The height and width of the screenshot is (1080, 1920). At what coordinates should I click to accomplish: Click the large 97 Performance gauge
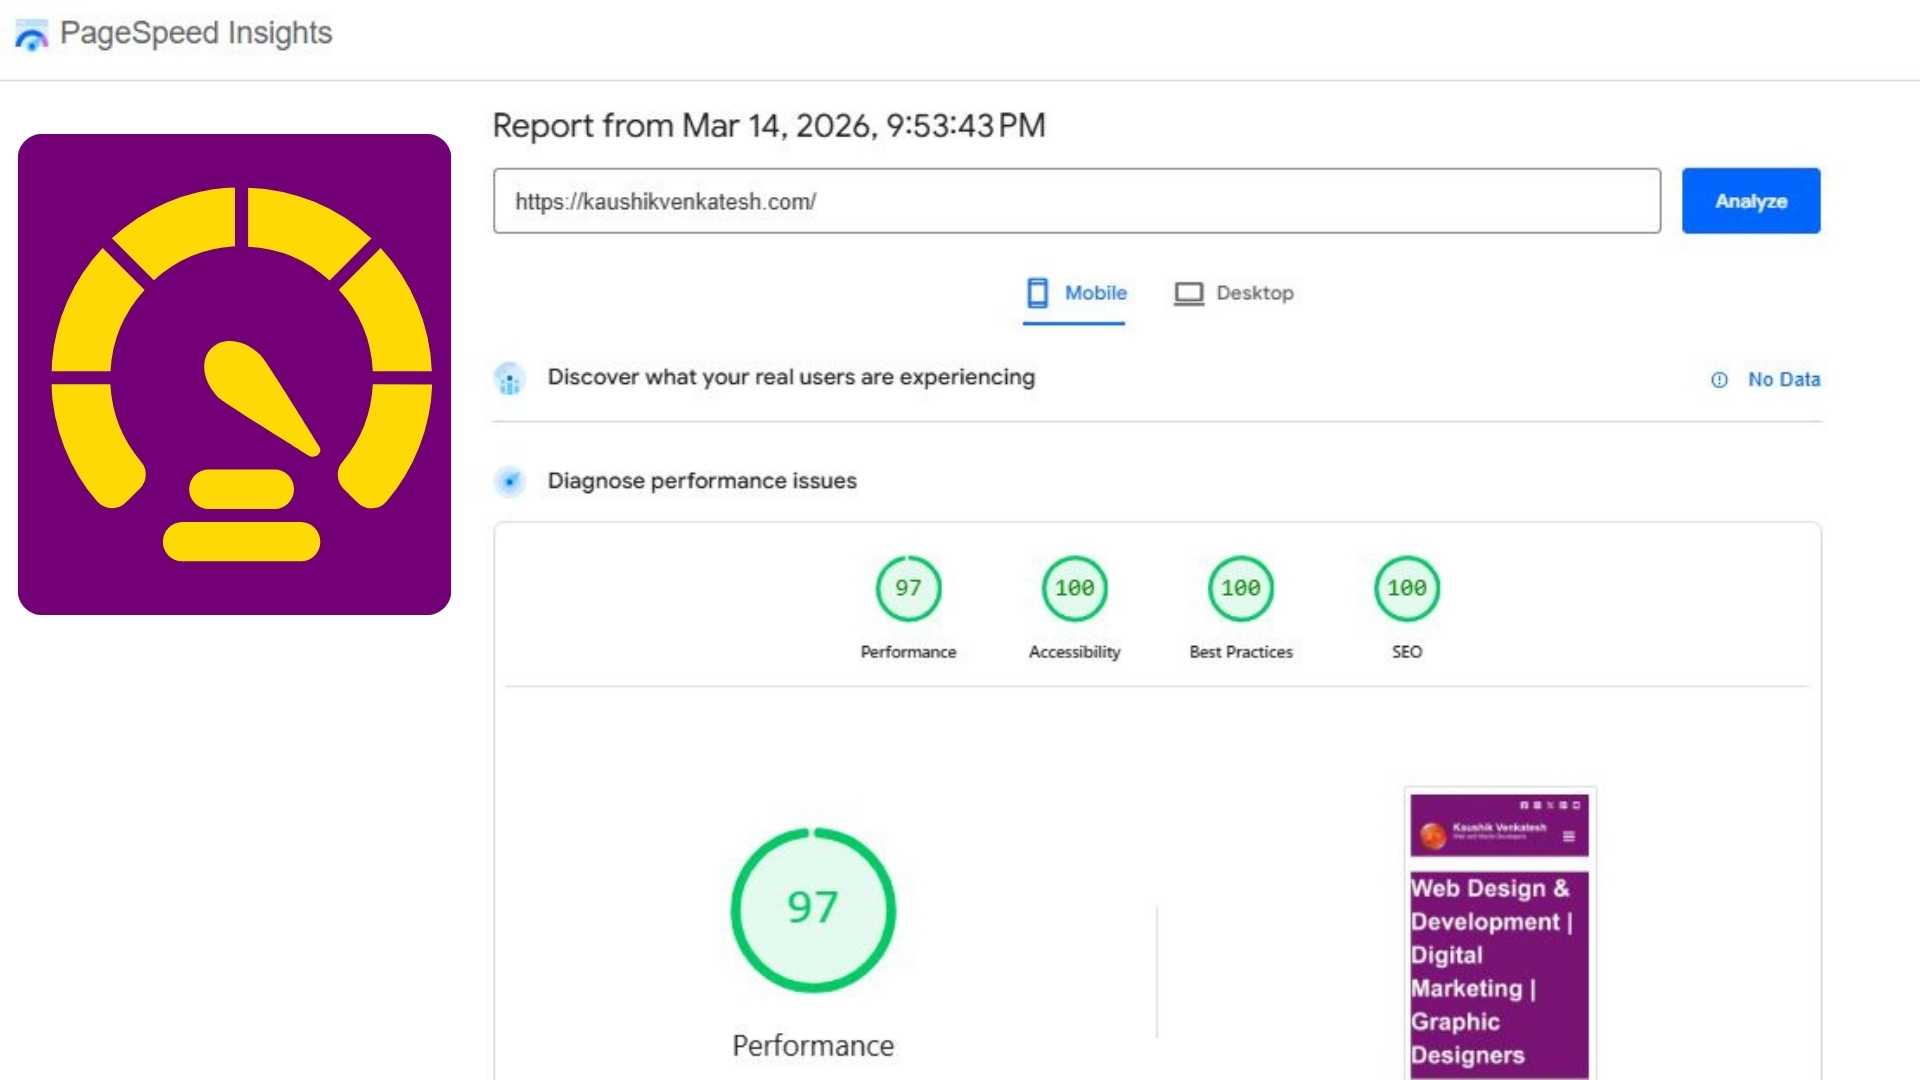pyautogui.click(x=813, y=909)
